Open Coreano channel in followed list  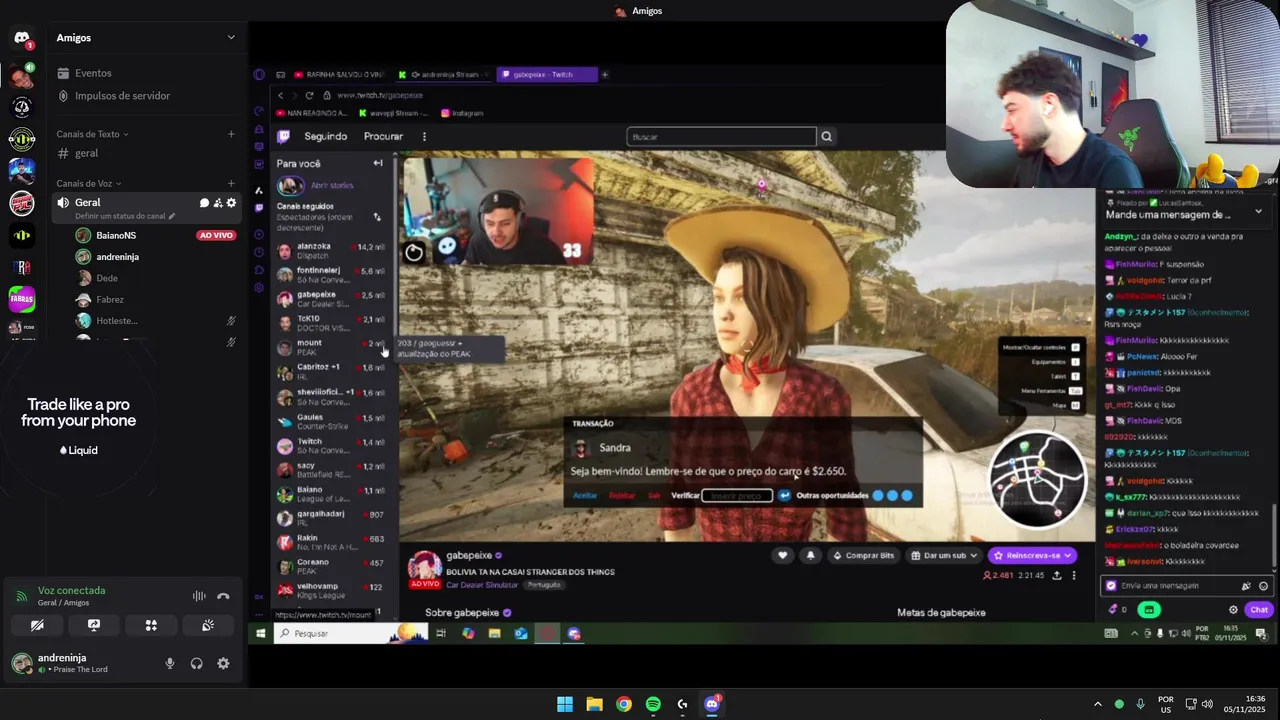point(331,566)
